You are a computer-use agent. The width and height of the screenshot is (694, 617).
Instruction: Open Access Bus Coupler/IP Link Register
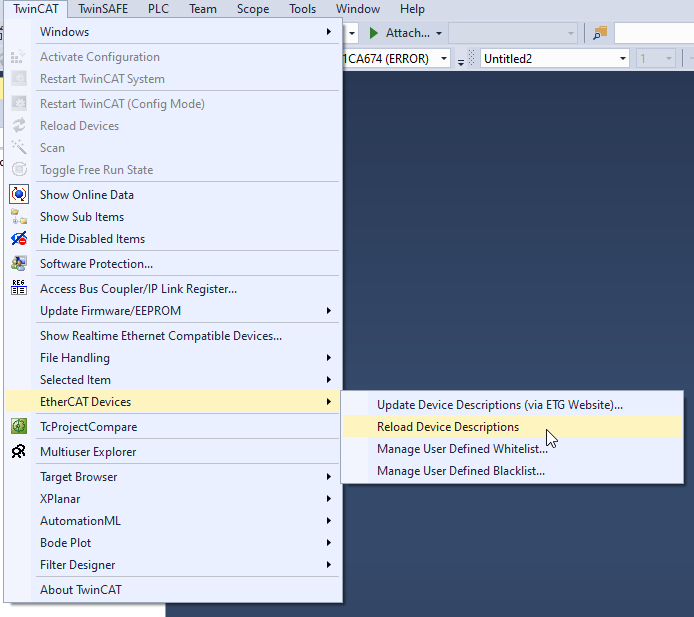tap(174, 289)
